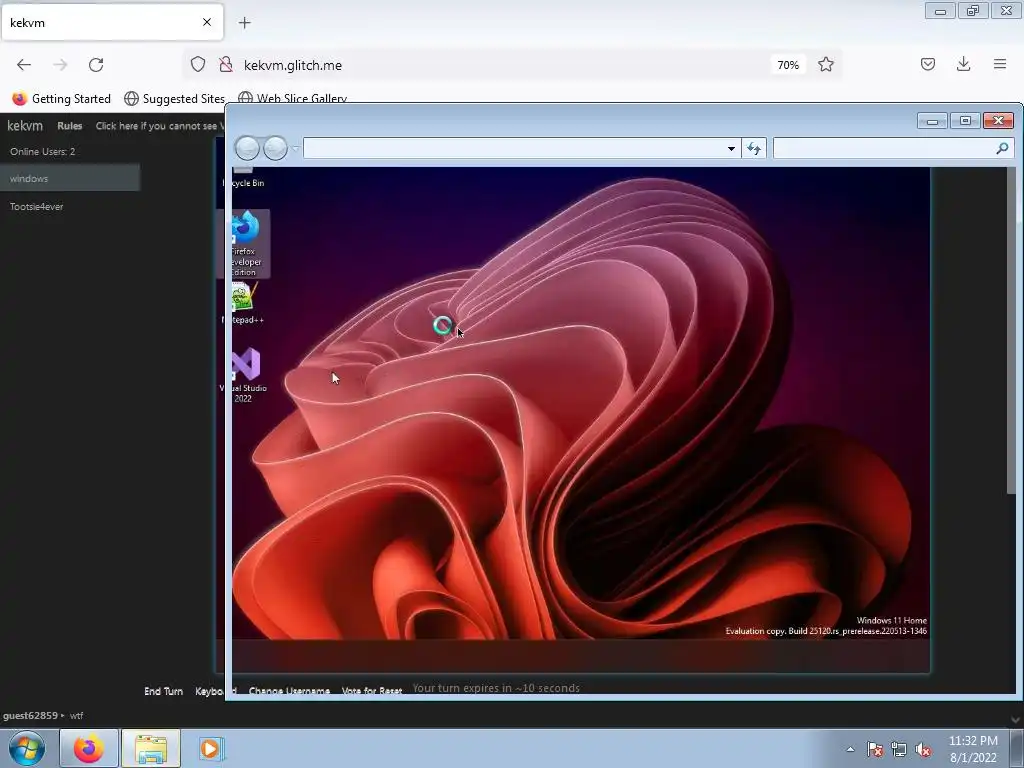Click the kekvm site logo
Image resolution: width=1024 pixels, height=768 pixels.
pyautogui.click(x=25, y=125)
